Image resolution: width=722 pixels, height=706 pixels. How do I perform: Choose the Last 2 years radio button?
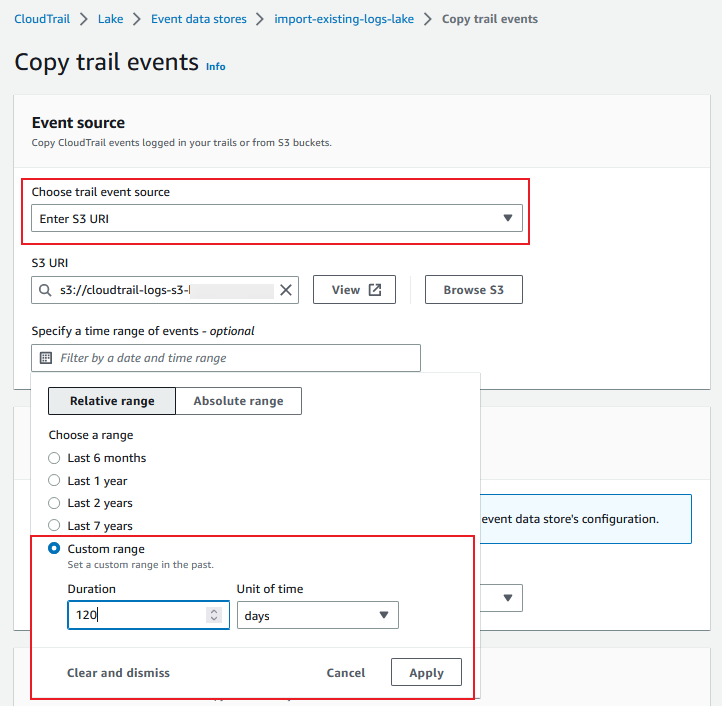point(54,503)
